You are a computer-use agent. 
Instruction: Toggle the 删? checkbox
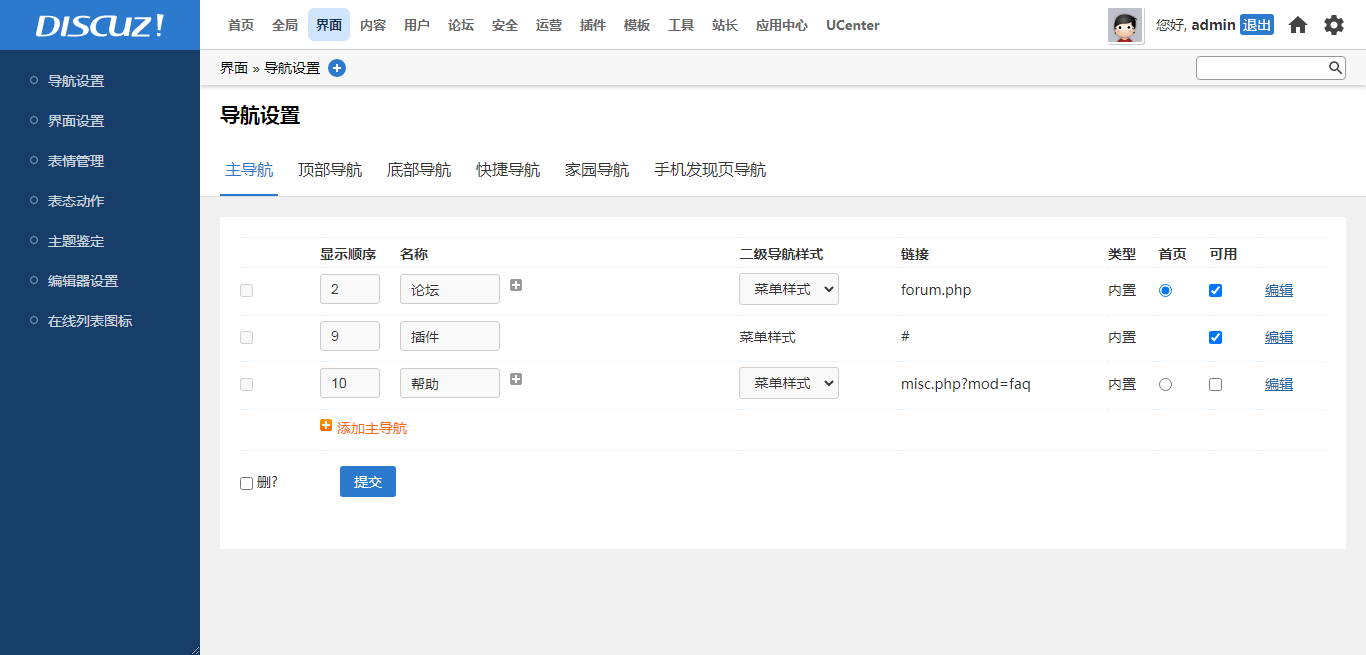click(246, 483)
